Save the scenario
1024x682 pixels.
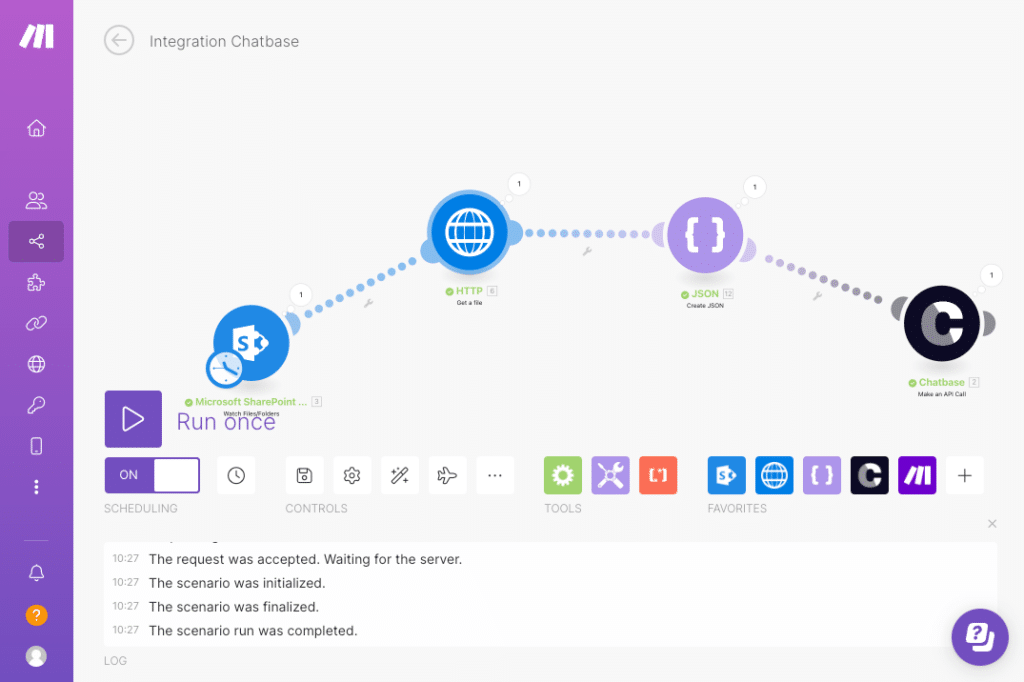coord(304,475)
